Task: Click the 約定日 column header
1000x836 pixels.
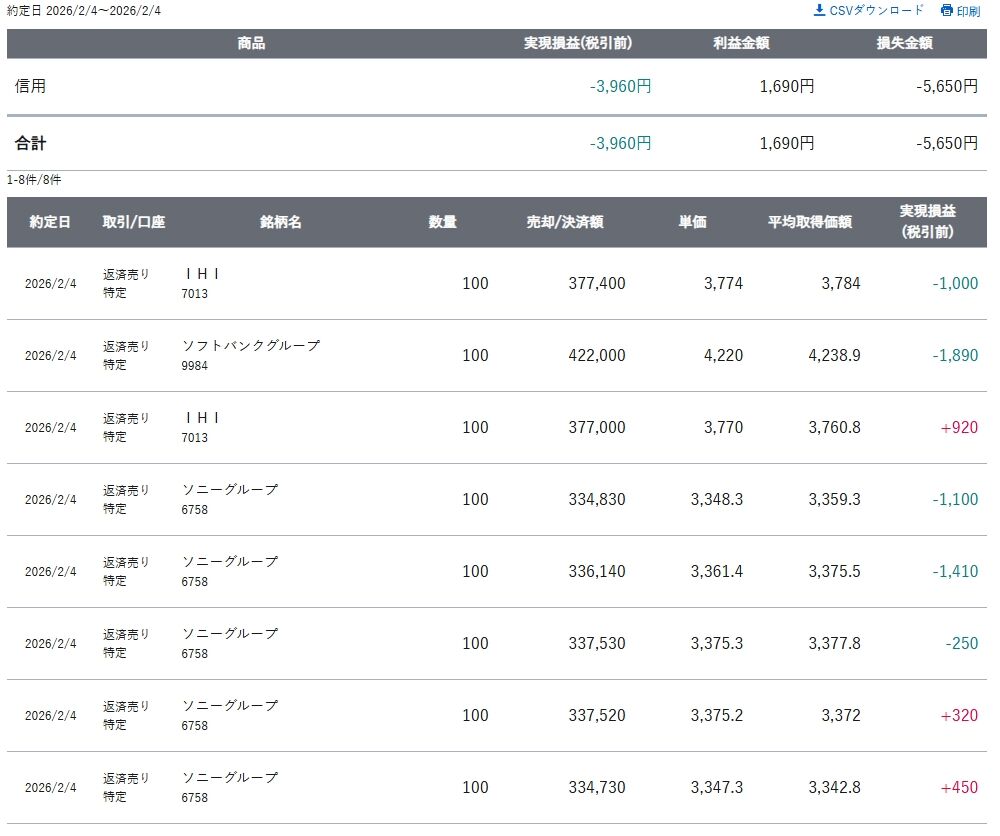Action: pyautogui.click(x=50, y=222)
